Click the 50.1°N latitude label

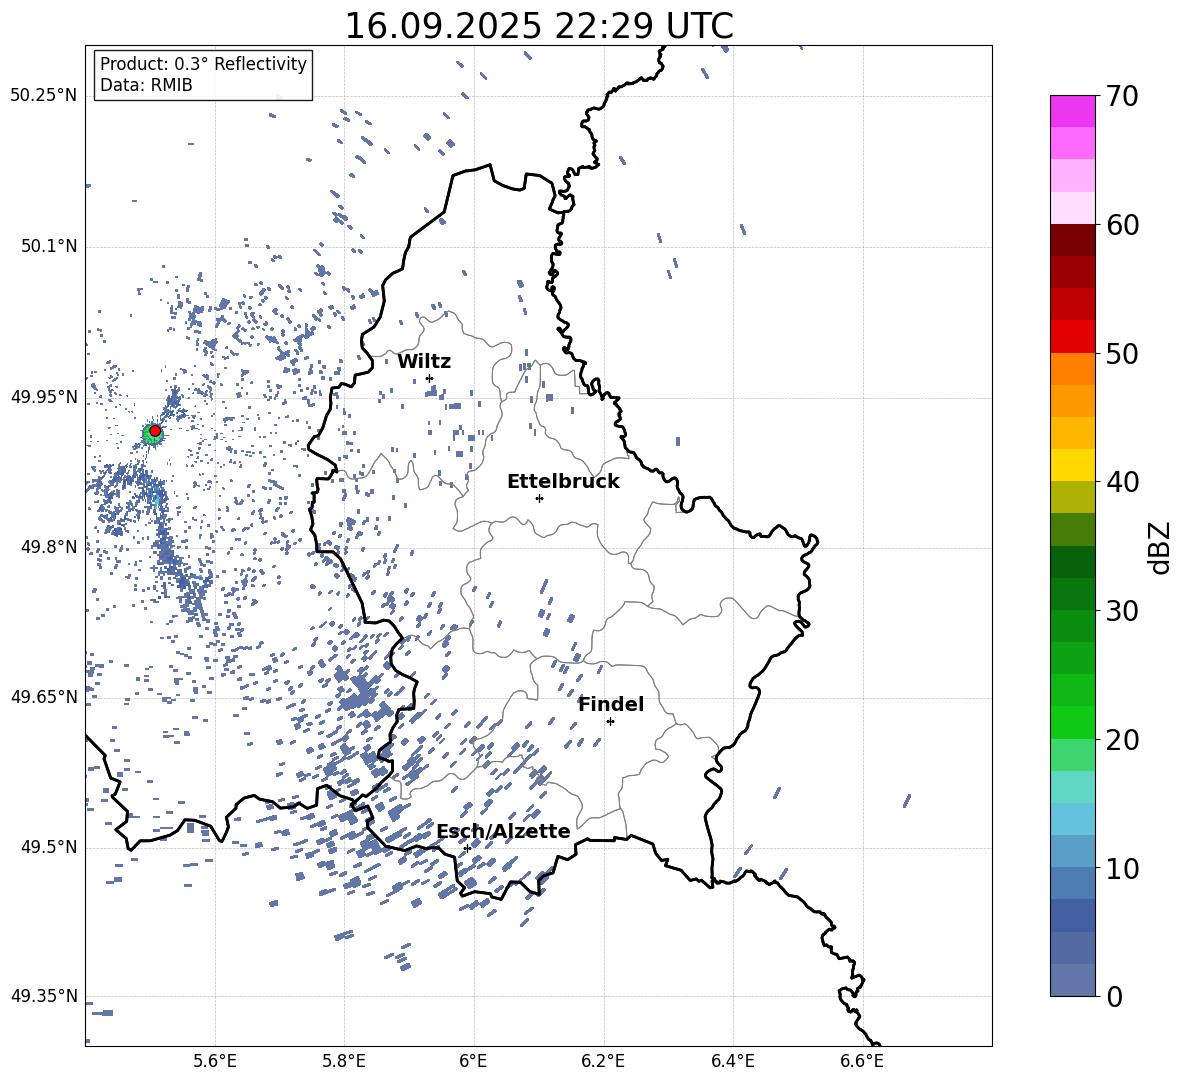coord(48,246)
